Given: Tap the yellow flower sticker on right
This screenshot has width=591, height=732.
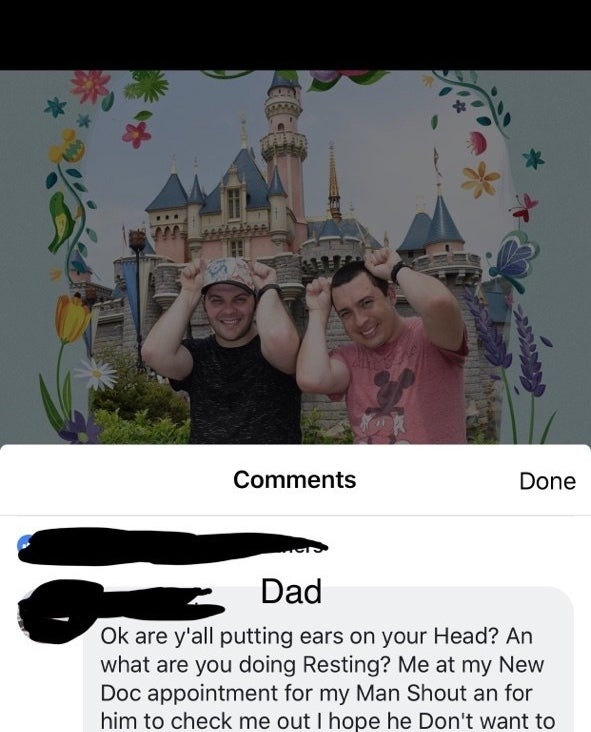Looking at the screenshot, I should (x=480, y=179).
